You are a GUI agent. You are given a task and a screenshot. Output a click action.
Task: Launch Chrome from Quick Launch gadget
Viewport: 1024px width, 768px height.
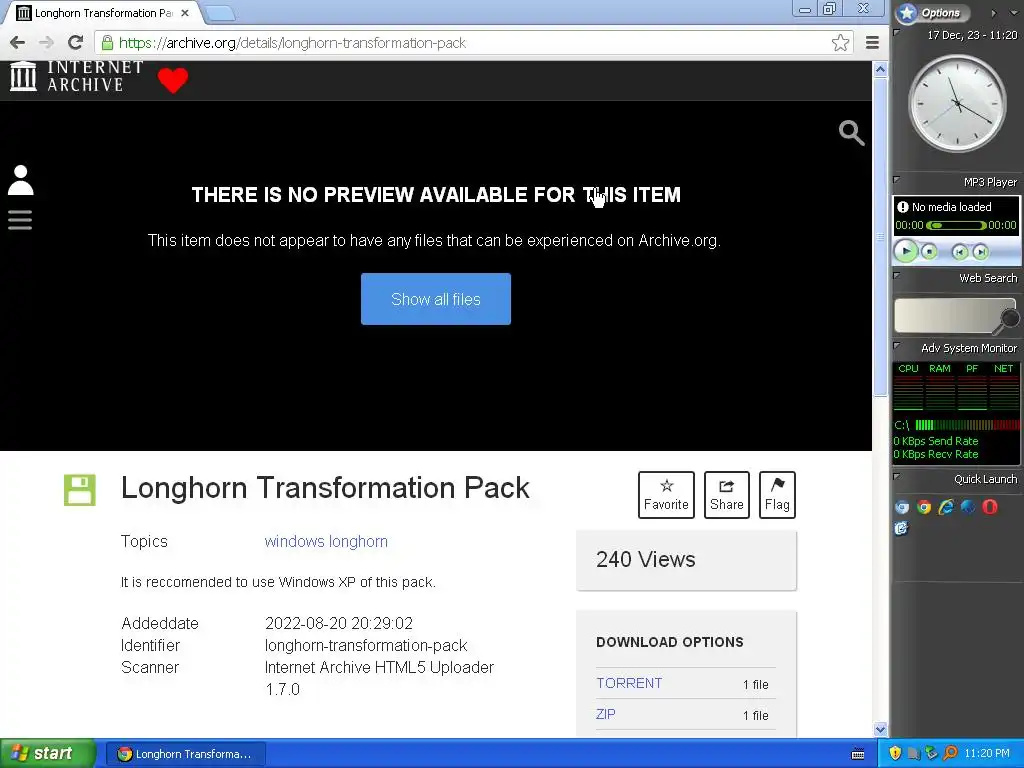point(923,507)
